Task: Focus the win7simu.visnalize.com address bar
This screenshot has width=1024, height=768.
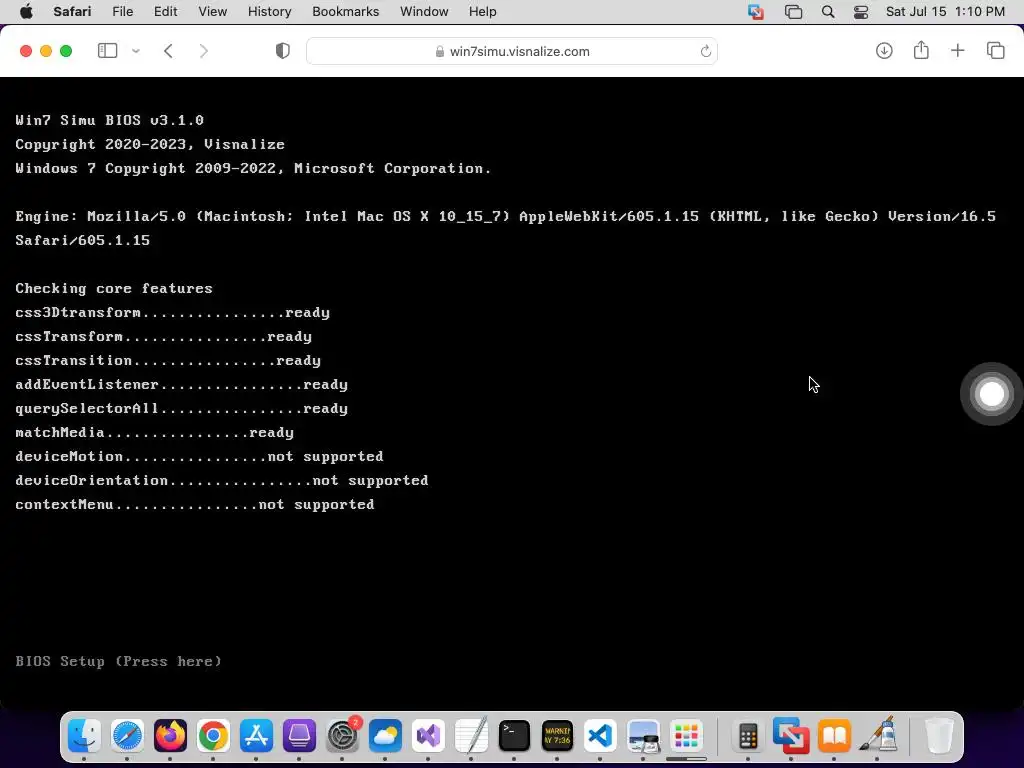Action: click(512, 51)
